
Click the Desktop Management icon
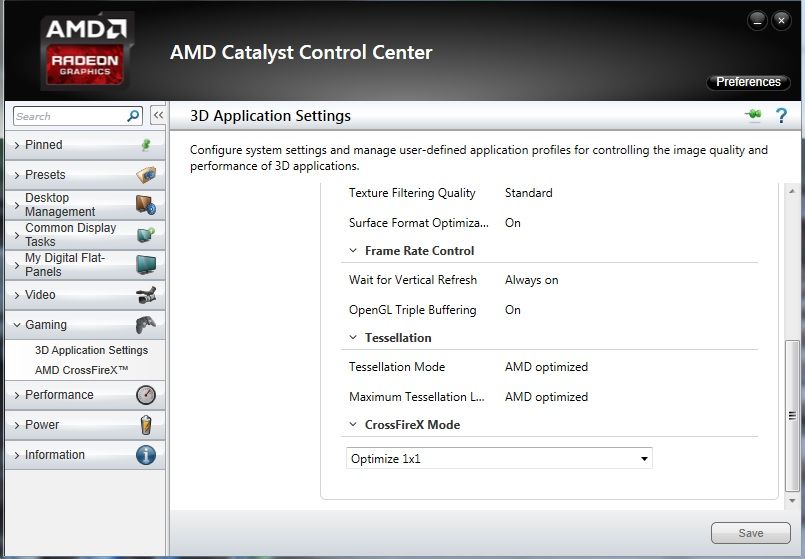pyautogui.click(x=146, y=205)
